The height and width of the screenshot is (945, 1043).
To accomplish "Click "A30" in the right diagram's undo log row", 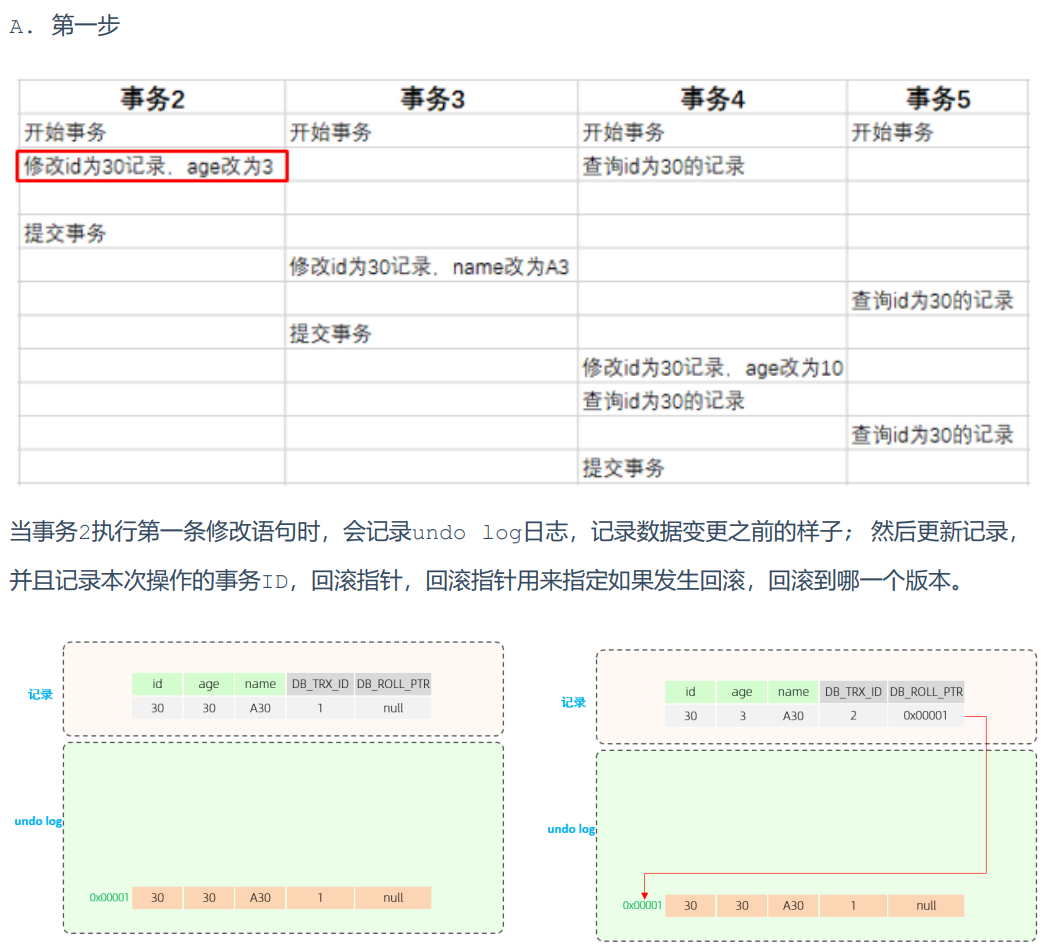I will (x=793, y=905).
